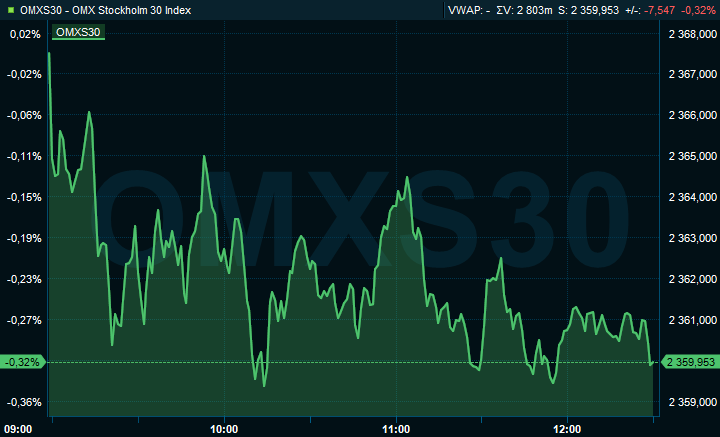Click the '11:00' time axis label
This screenshot has height=437, width=720.
tap(396, 429)
